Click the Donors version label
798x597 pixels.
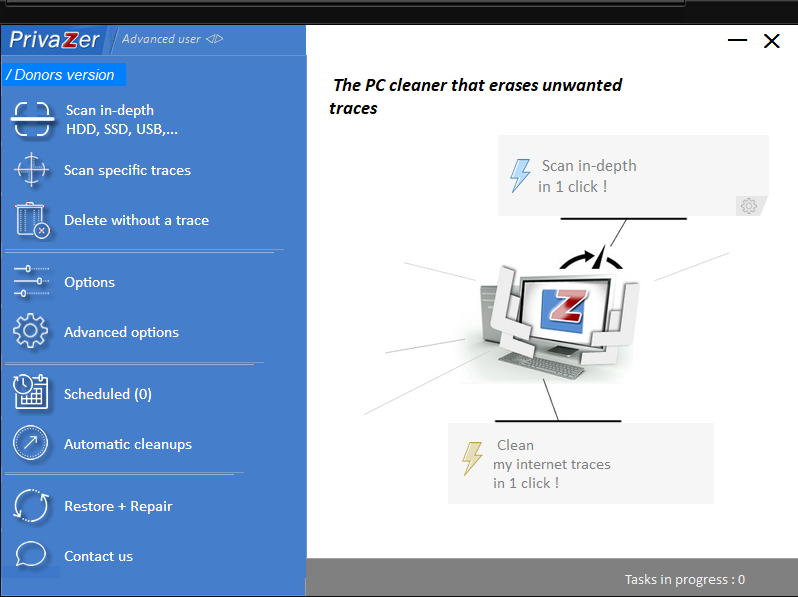click(x=64, y=75)
